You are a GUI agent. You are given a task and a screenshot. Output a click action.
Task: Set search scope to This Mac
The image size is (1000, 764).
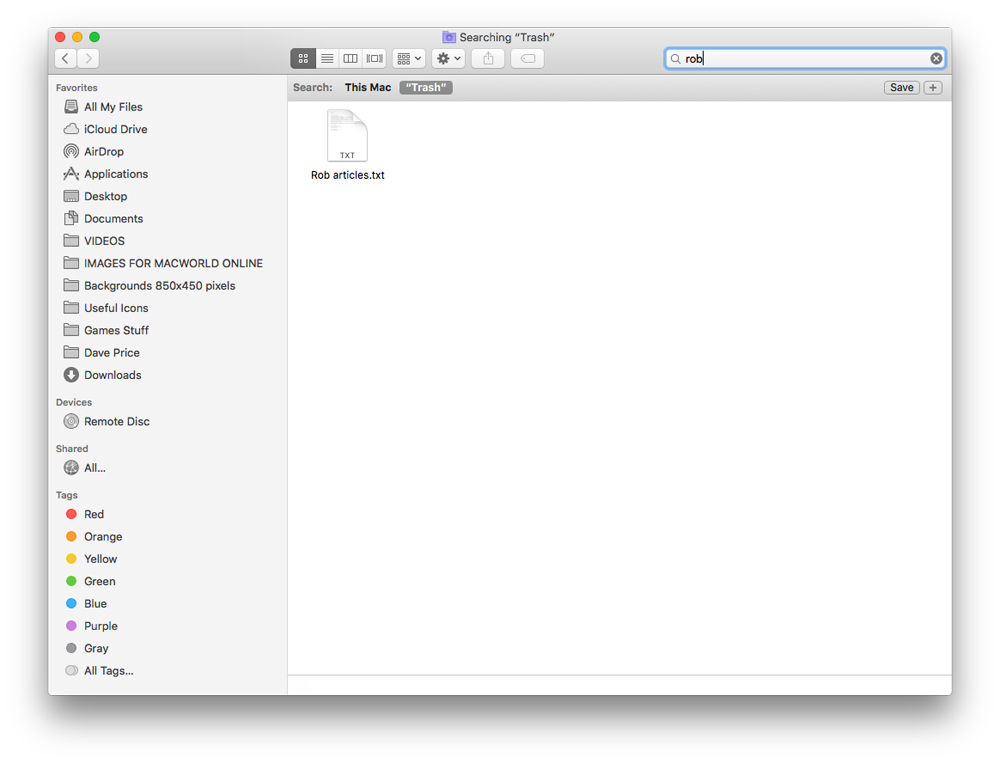(367, 87)
